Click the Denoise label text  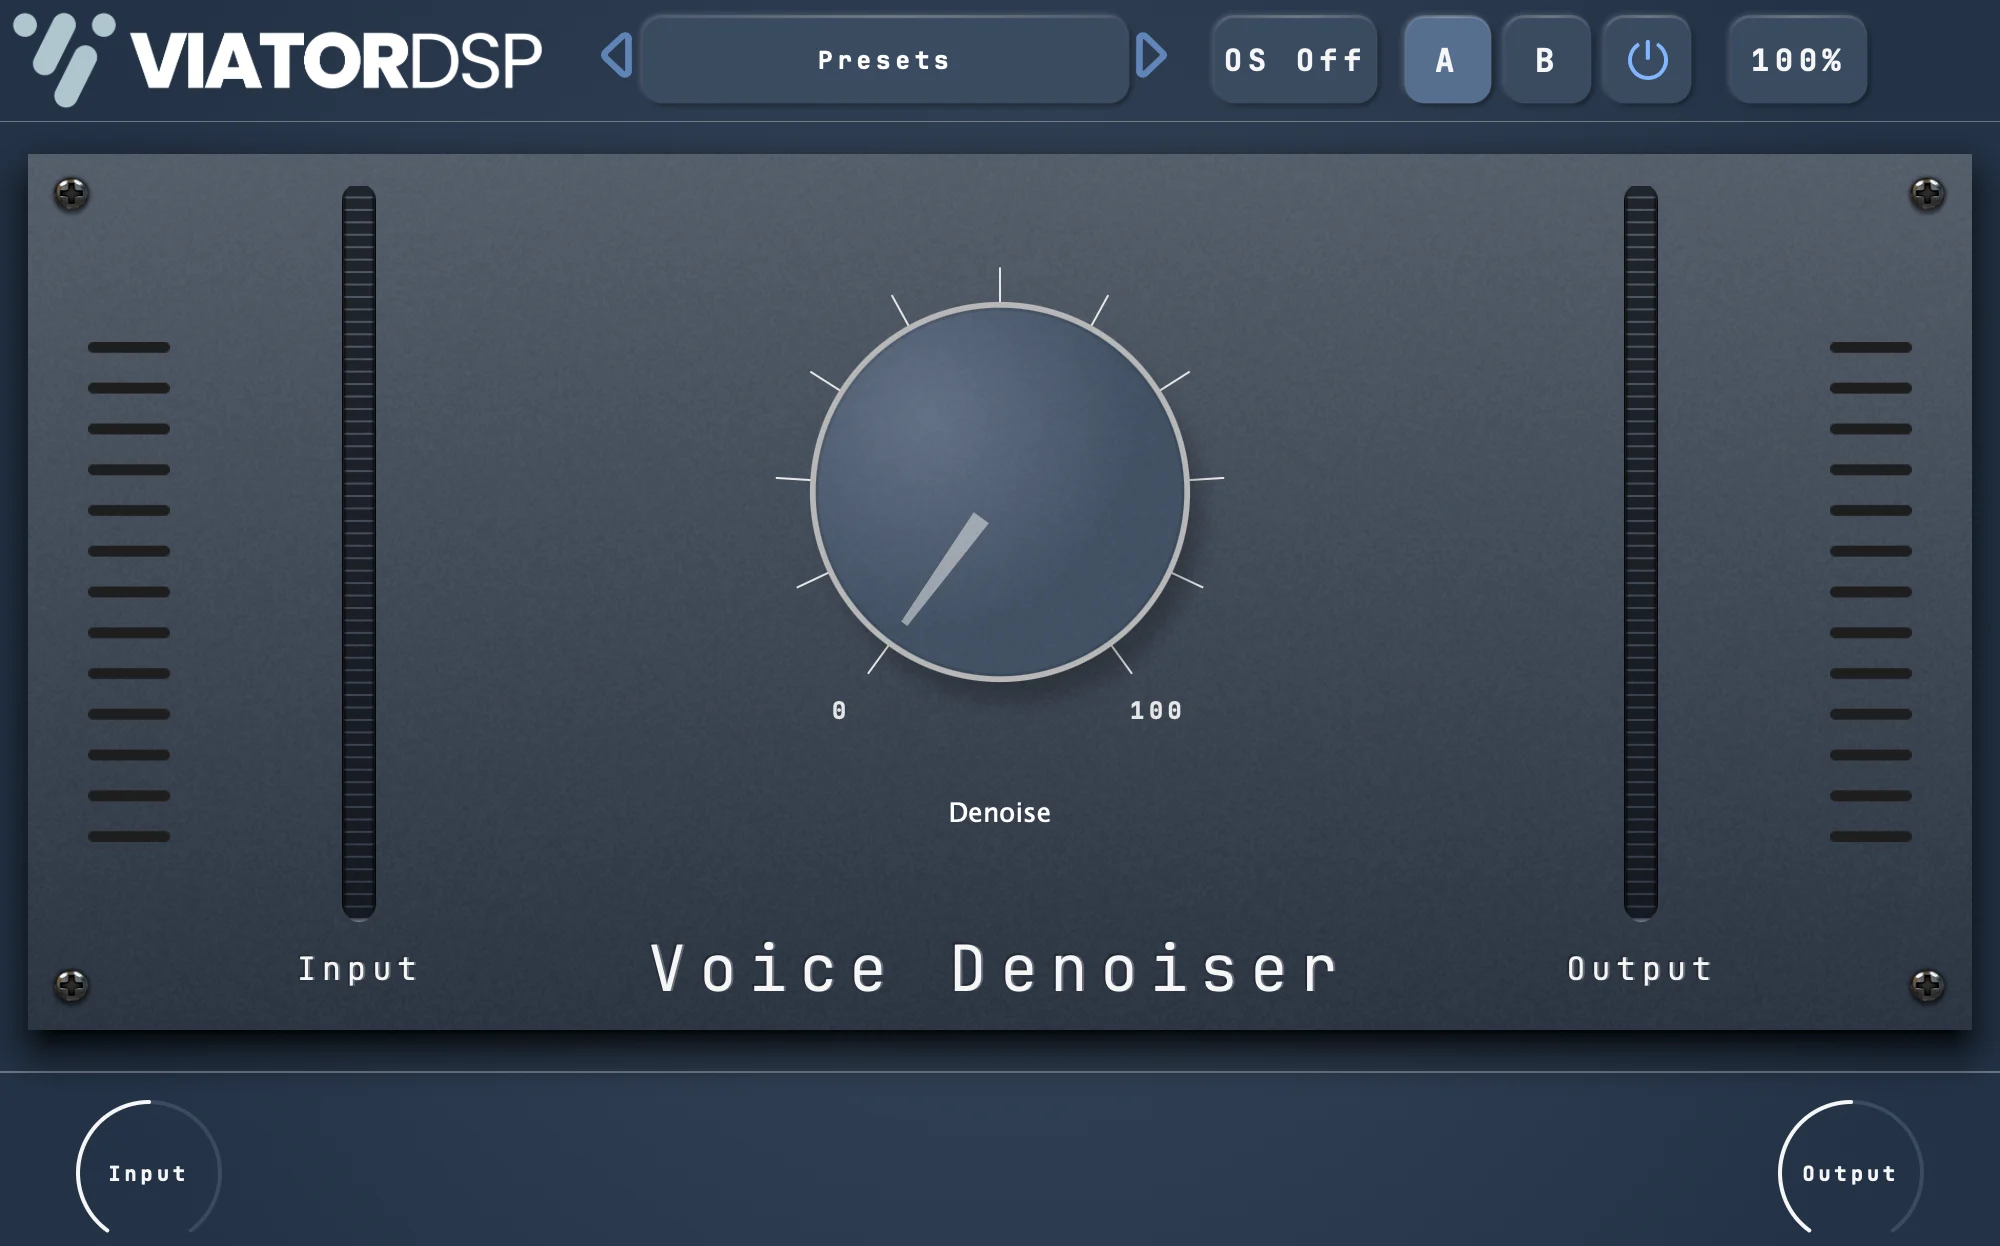pyautogui.click(x=1000, y=812)
